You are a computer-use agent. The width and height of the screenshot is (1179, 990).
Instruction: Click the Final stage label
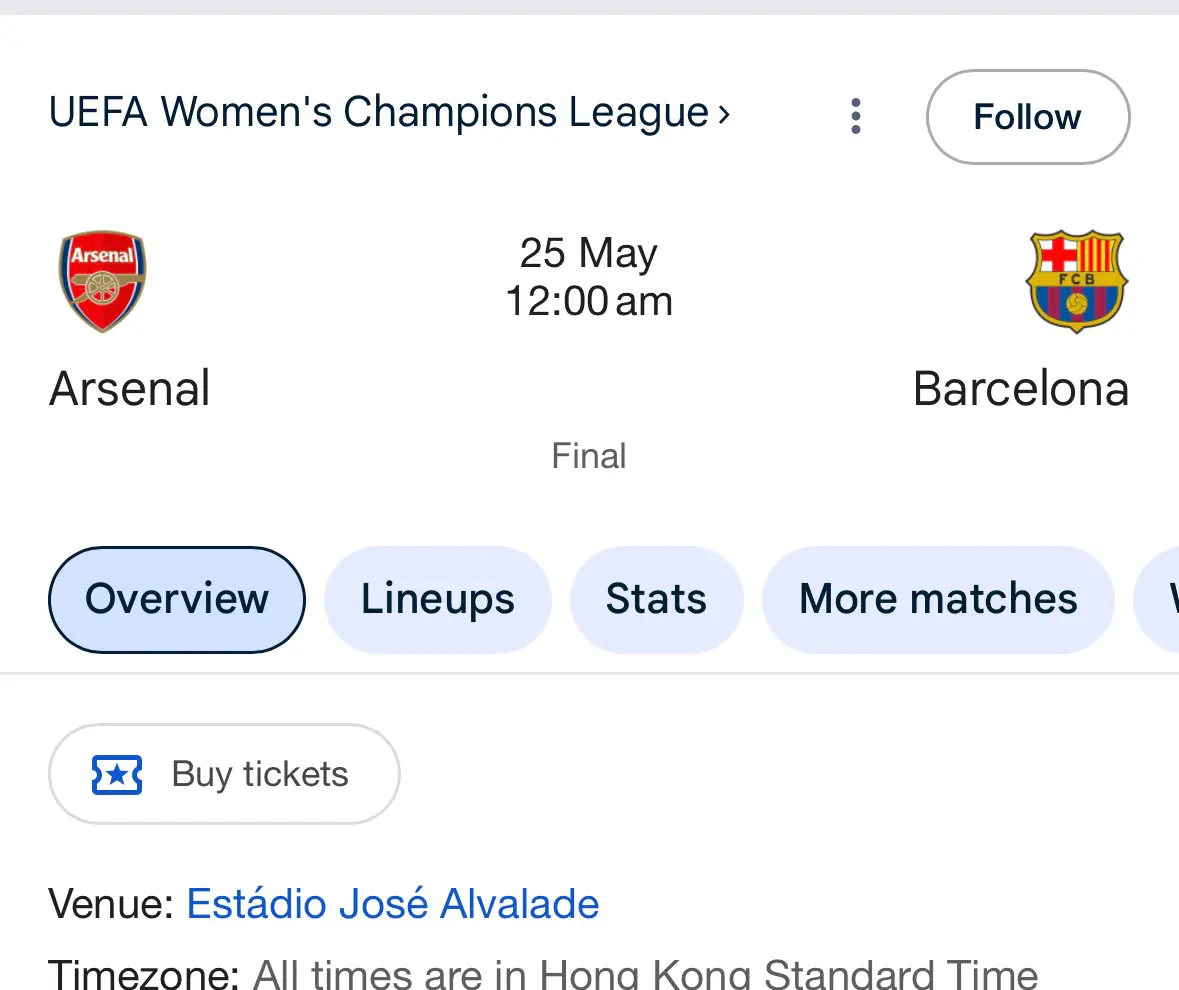(x=589, y=456)
